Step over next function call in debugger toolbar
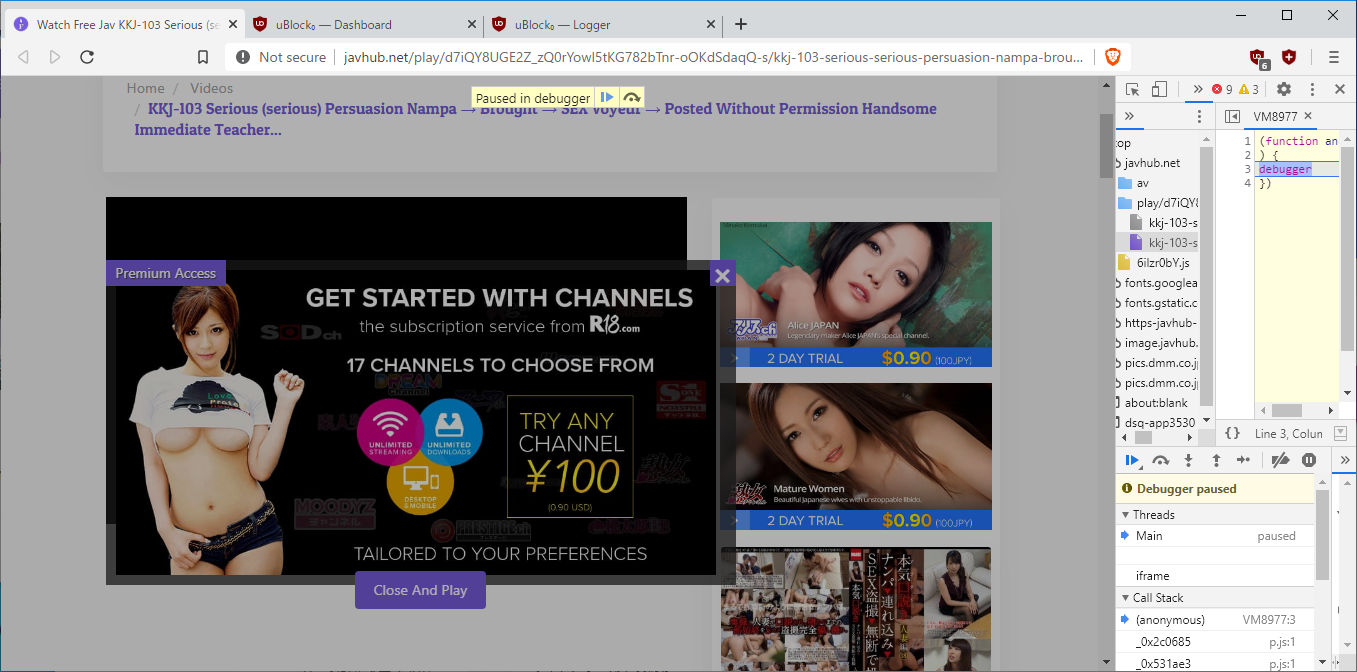 pos(1161,460)
